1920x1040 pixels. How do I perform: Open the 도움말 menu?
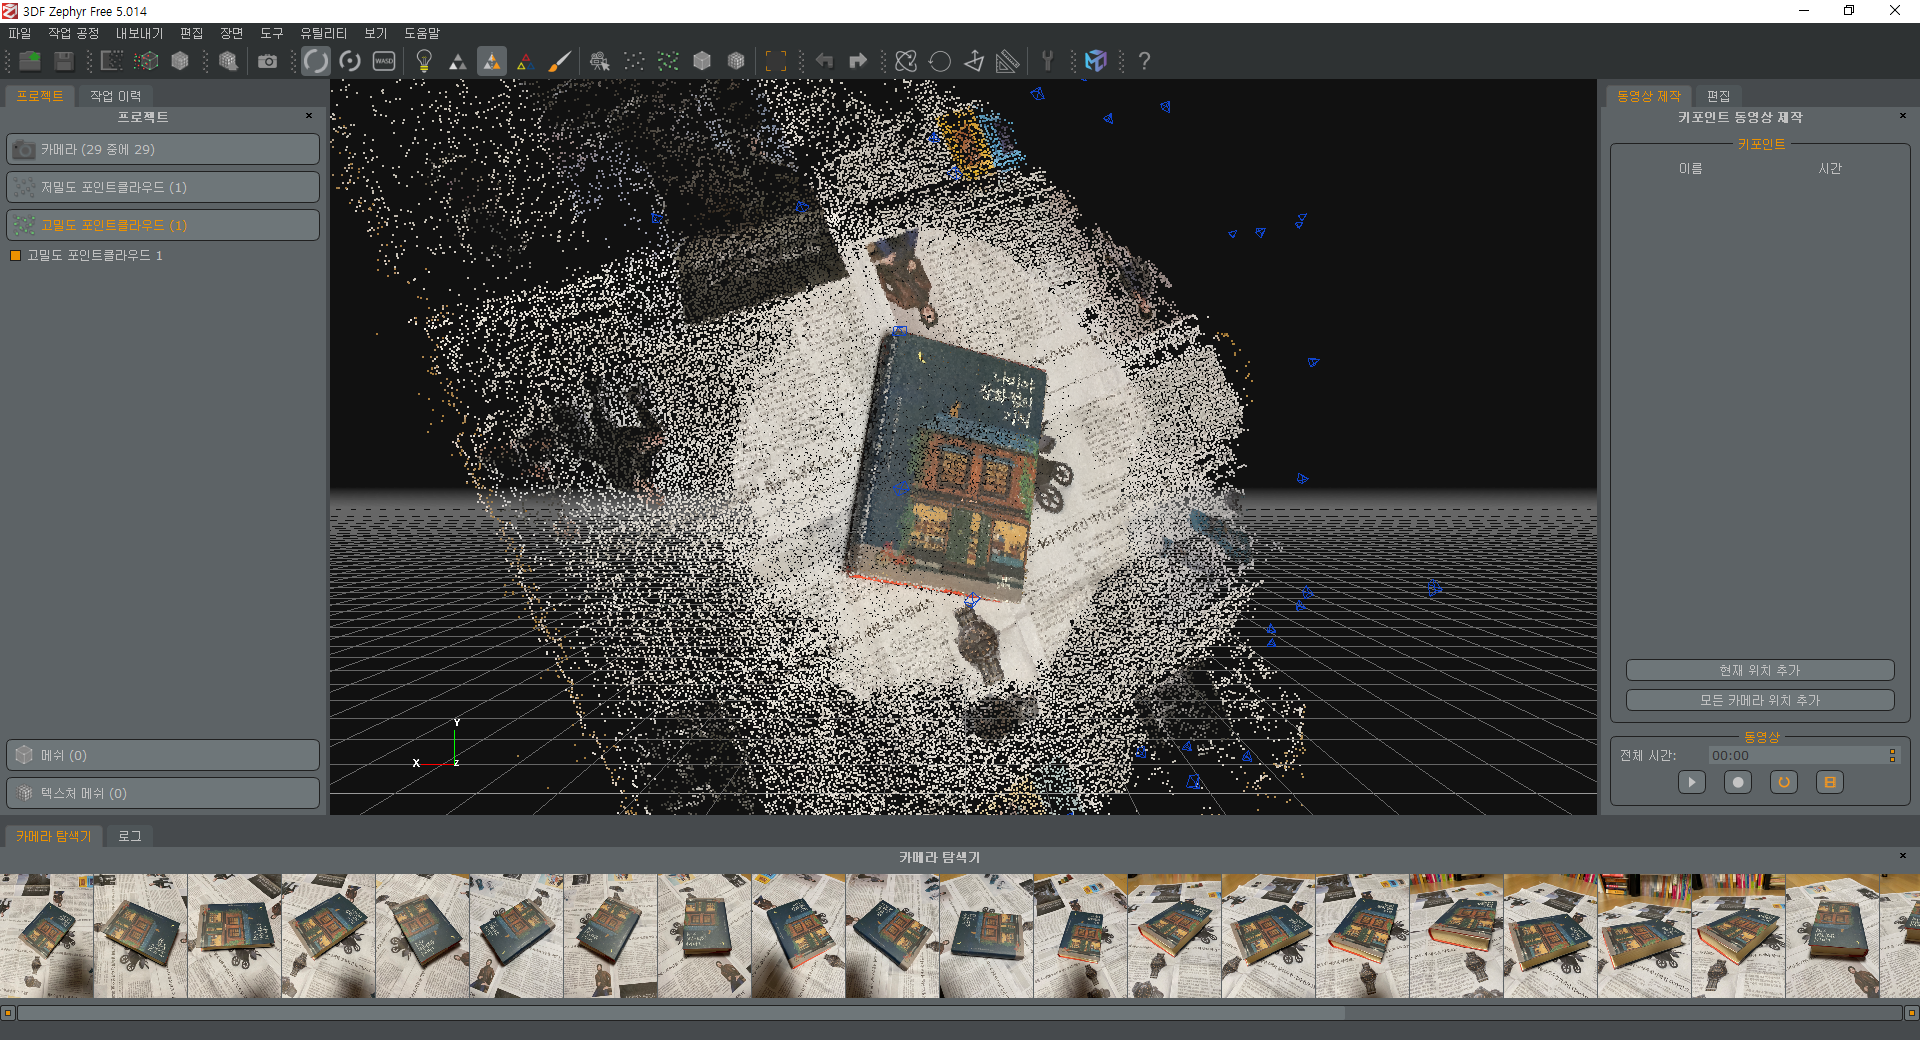pyautogui.click(x=422, y=33)
